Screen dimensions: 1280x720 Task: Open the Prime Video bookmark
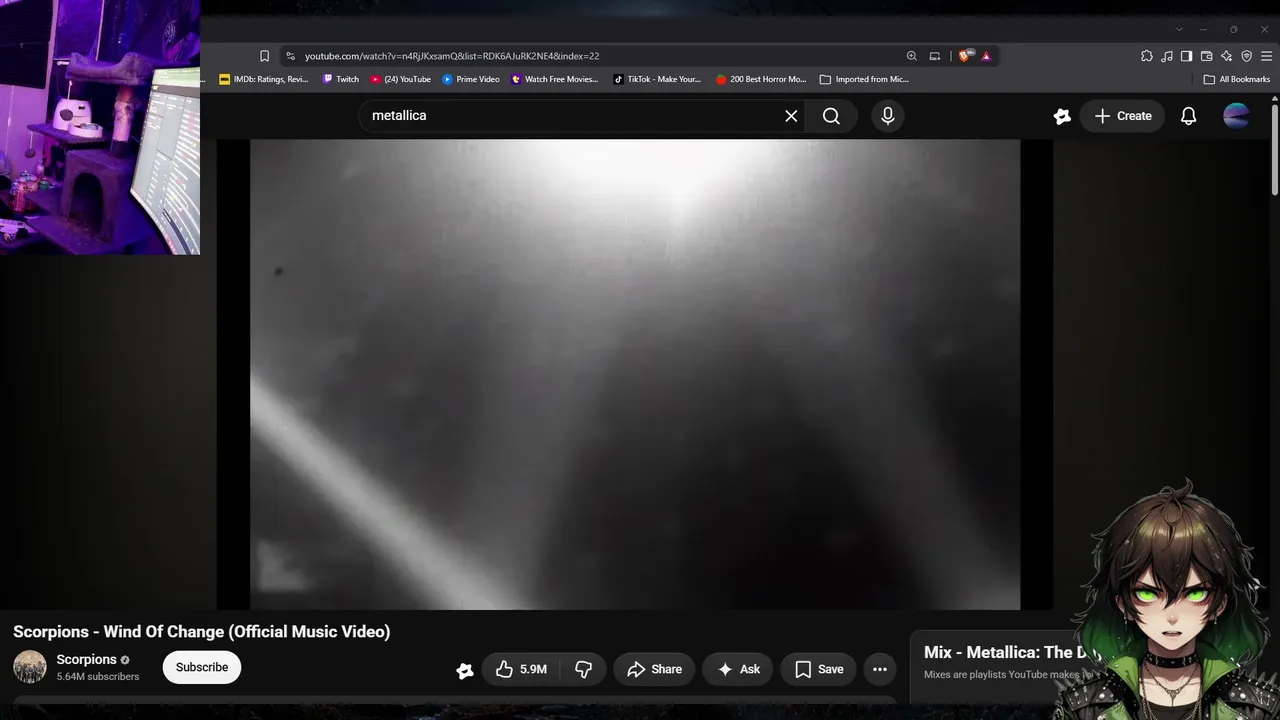(471, 79)
